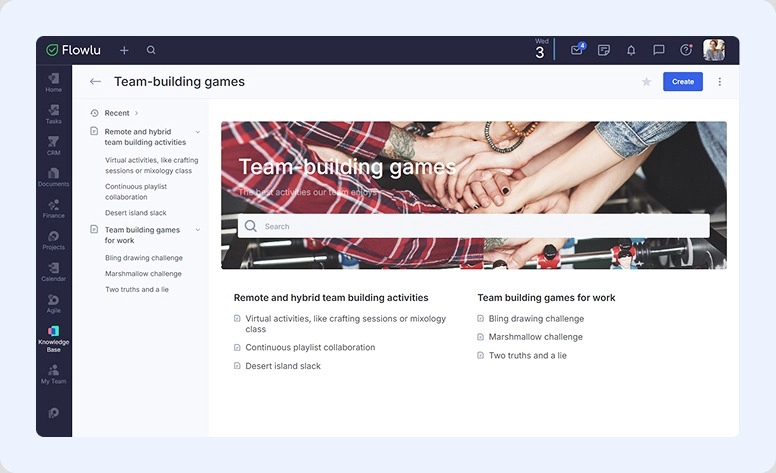776x473 pixels.
Task: Collapse Remote and hybrid team building chevron
Action: click(197, 132)
